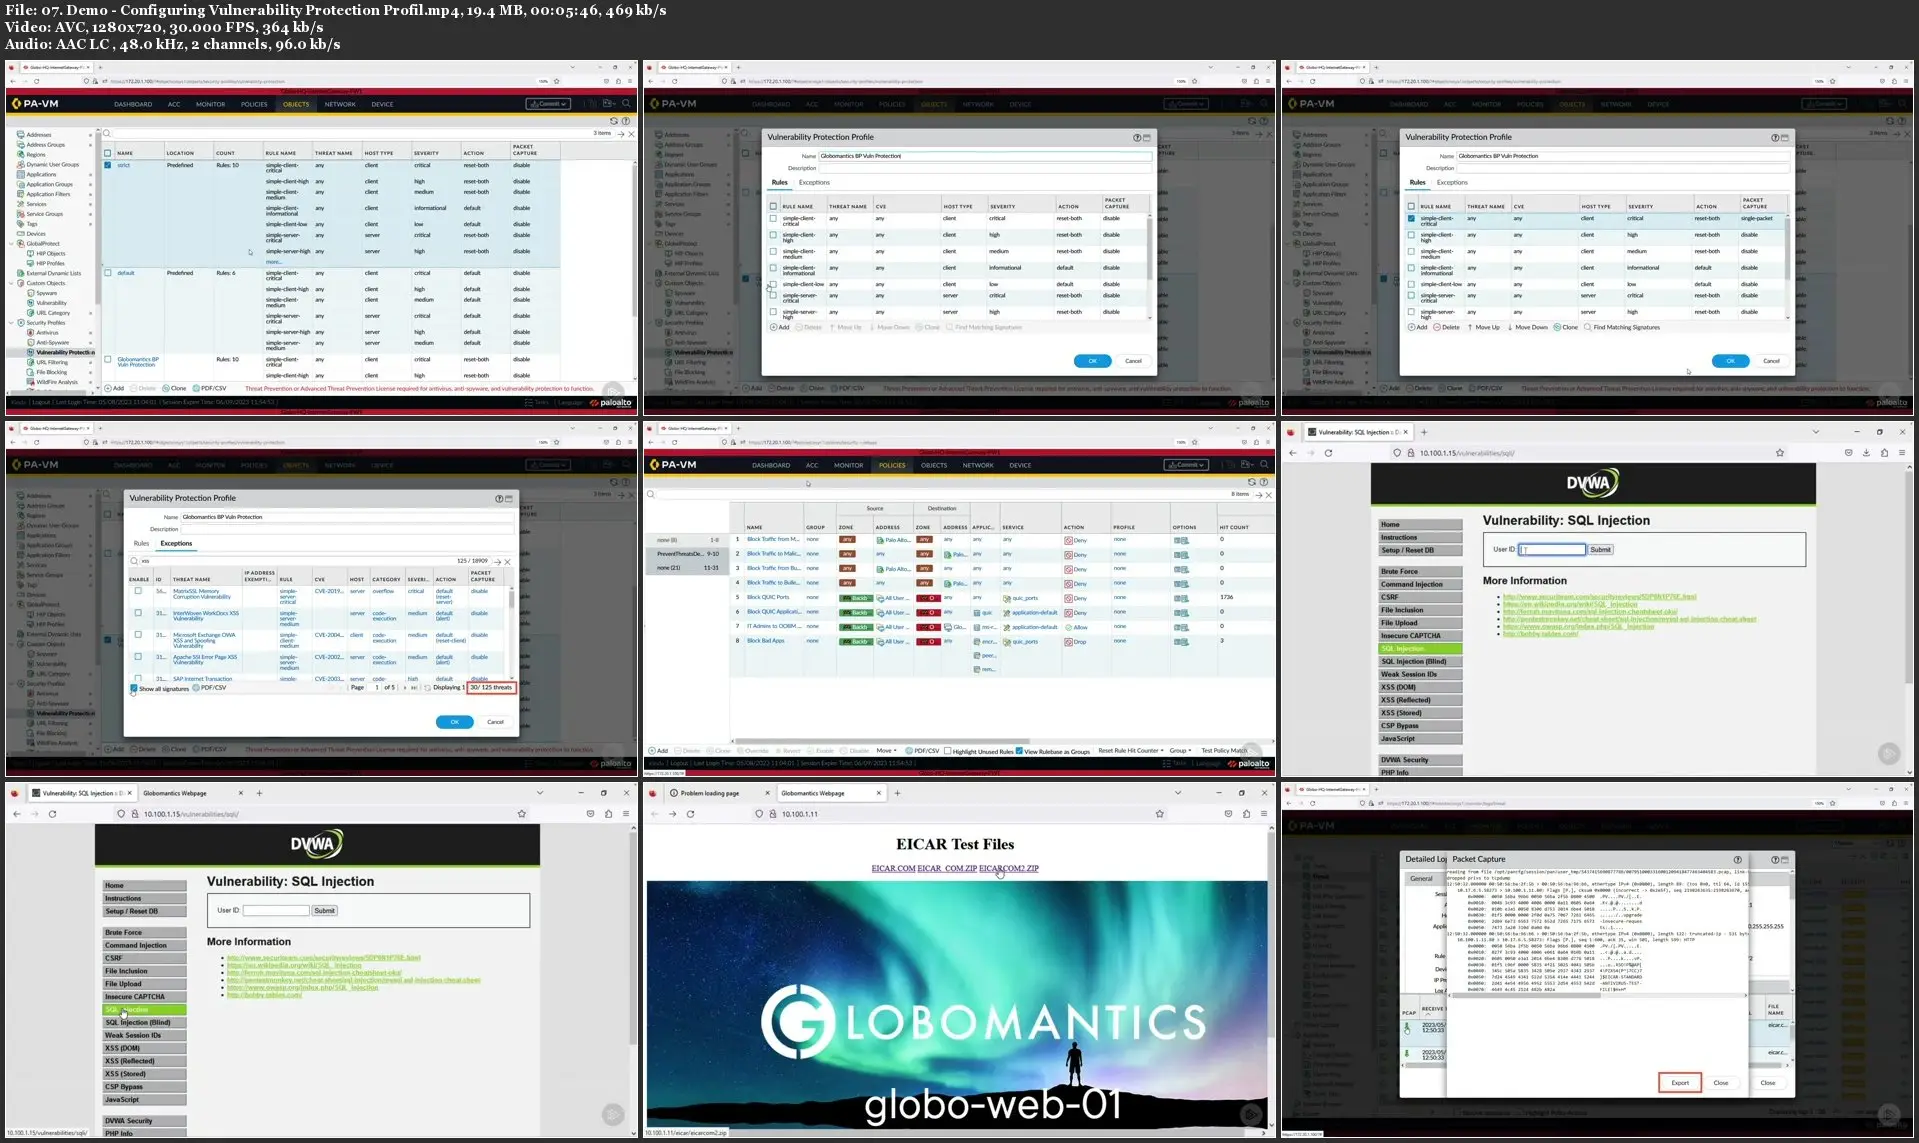Open WildFire Analysis in the undimmed Objects sidebar
This screenshot has width=1919, height=1143.
[x=57, y=382]
